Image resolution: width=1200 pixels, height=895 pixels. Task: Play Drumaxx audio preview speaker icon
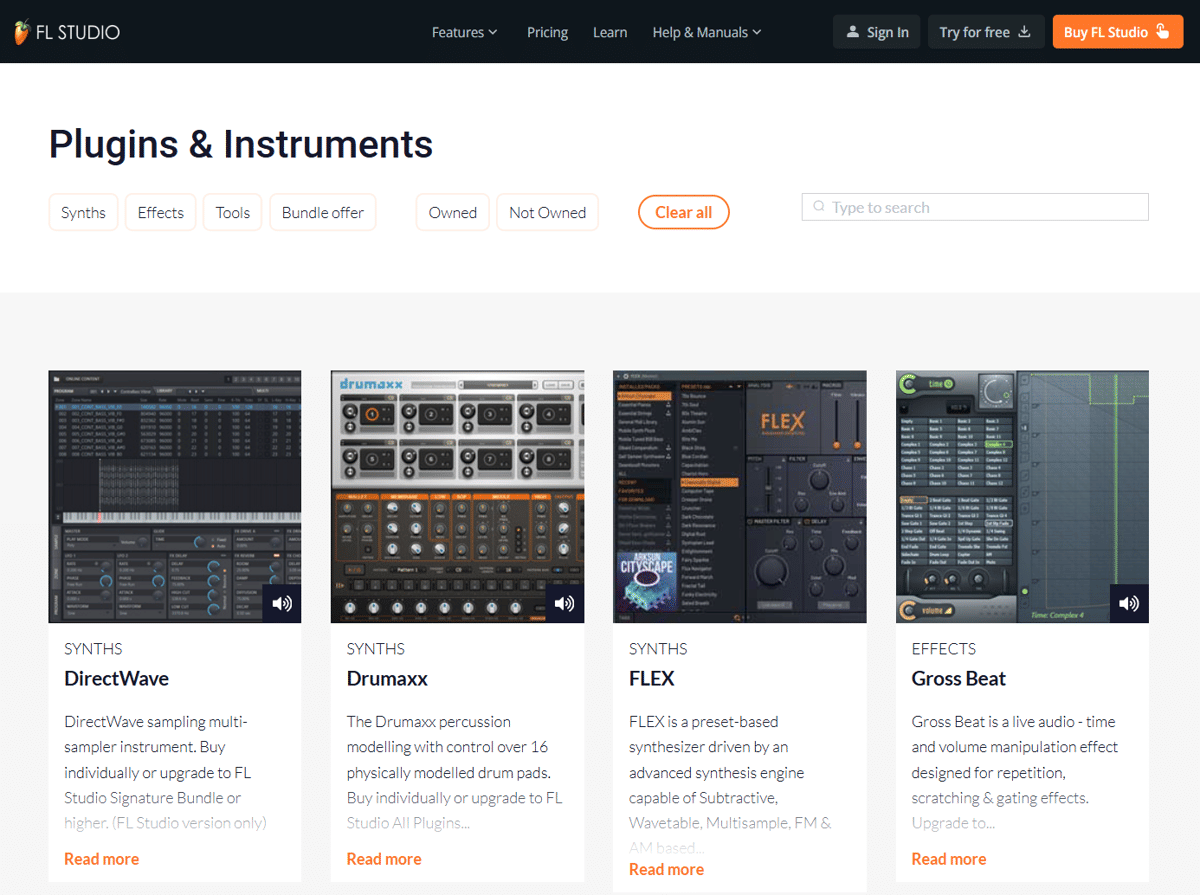point(565,603)
